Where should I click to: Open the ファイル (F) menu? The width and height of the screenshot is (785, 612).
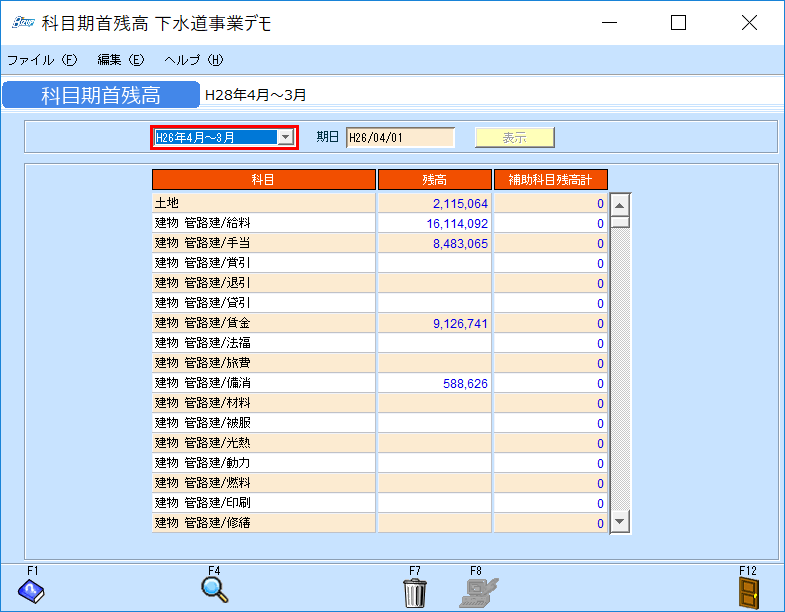click(x=42, y=60)
